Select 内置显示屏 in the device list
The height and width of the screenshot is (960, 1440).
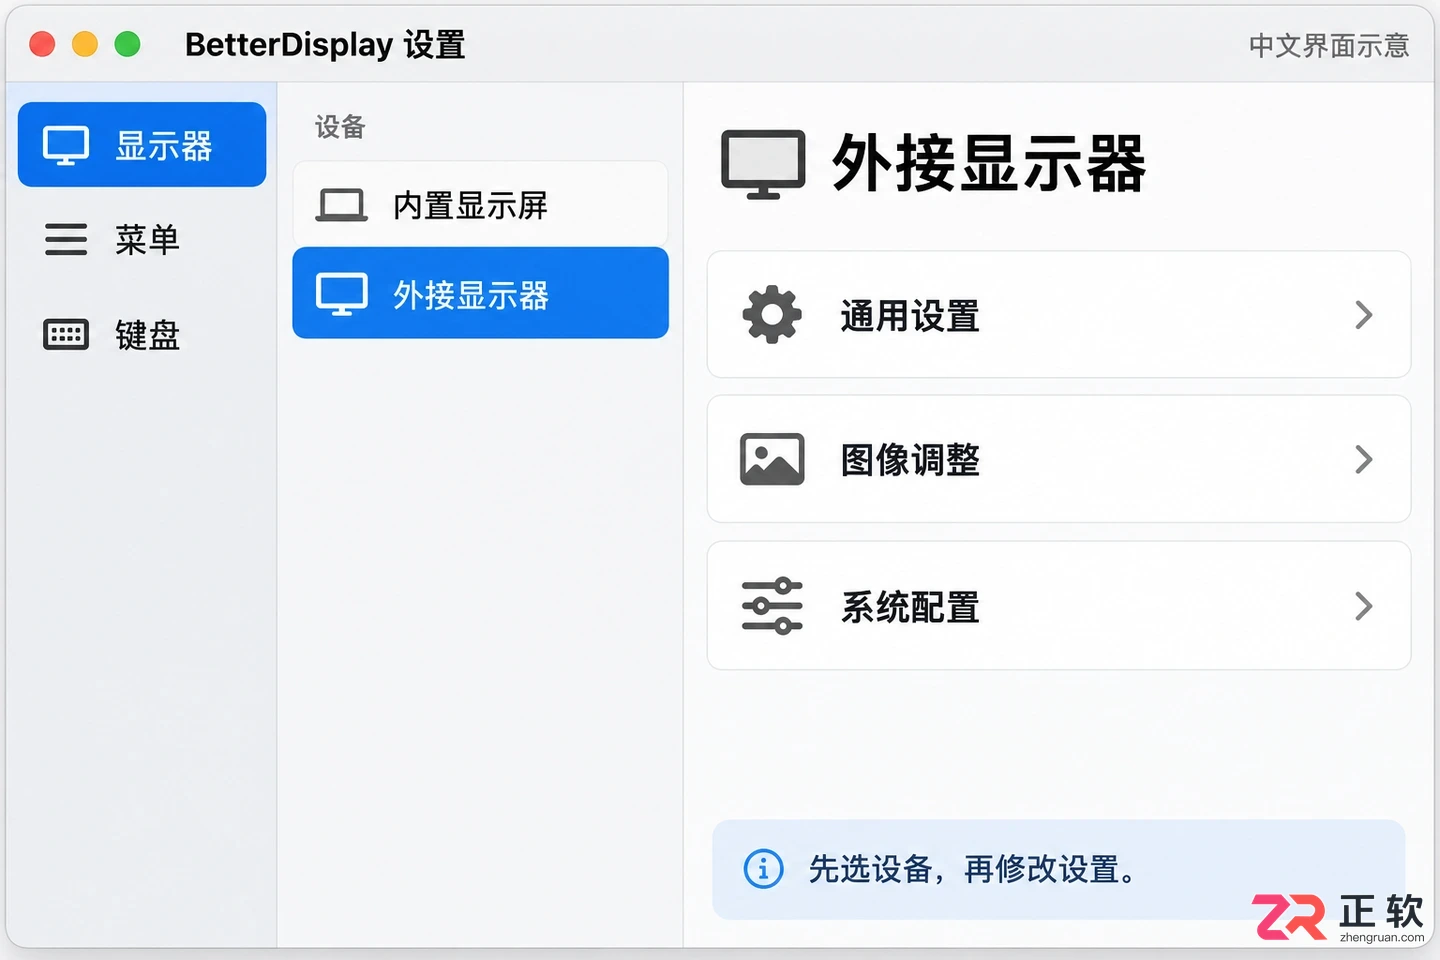[x=480, y=205]
